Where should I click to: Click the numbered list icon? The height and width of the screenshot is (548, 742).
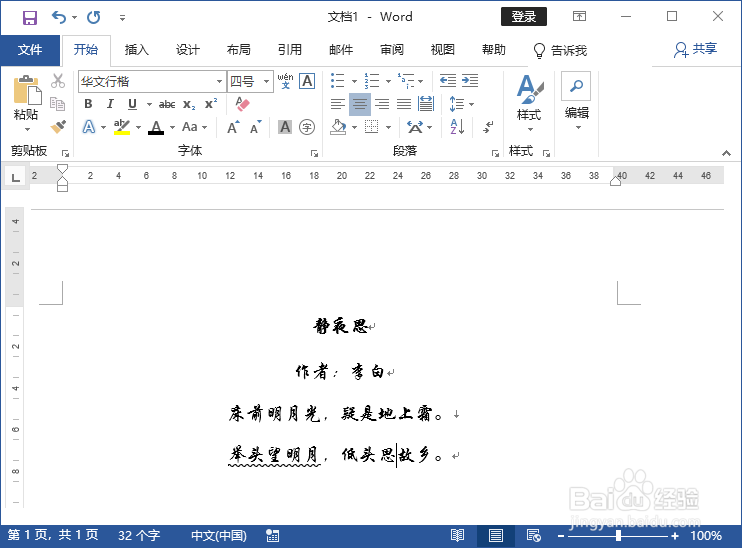(x=372, y=81)
